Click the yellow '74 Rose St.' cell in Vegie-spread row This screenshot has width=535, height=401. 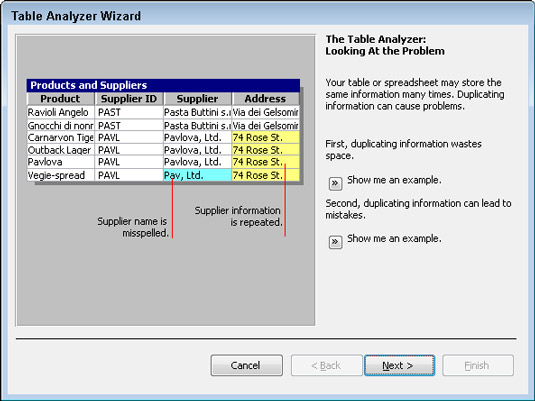(265, 175)
